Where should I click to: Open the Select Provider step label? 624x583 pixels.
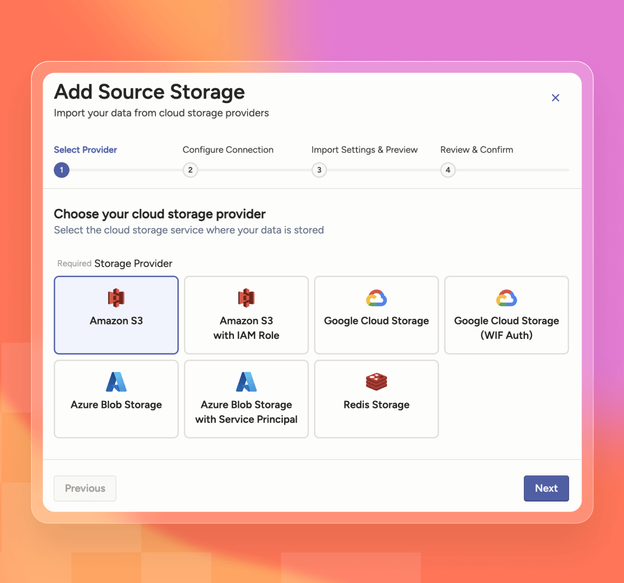click(86, 150)
